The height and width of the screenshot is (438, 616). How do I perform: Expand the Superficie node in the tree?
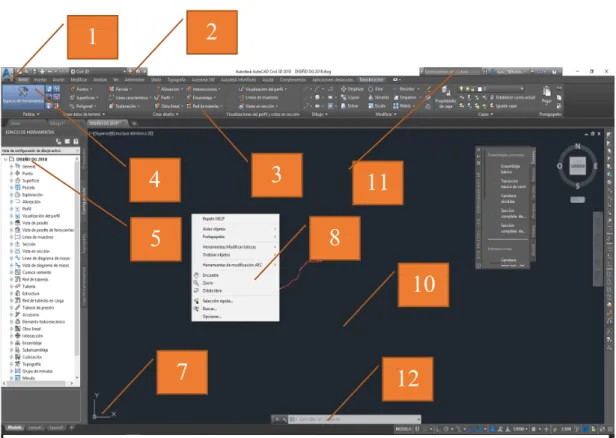click(11, 180)
